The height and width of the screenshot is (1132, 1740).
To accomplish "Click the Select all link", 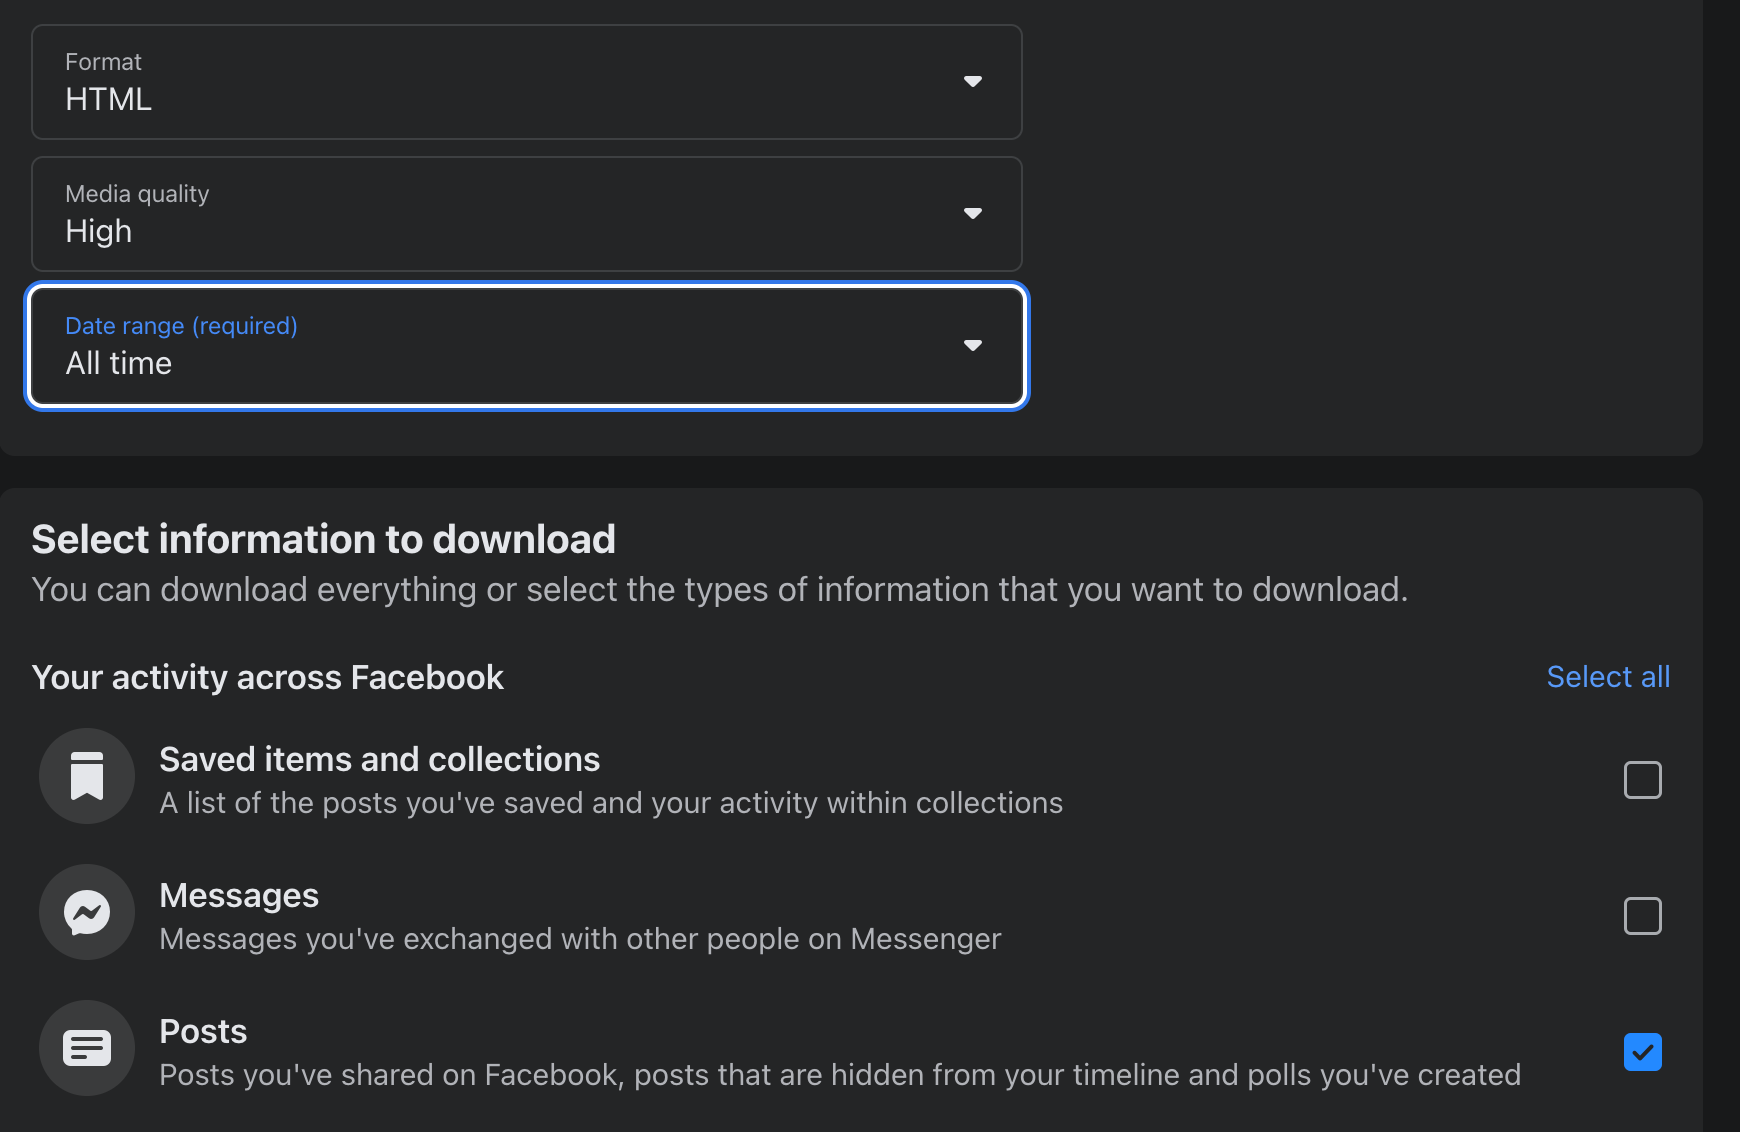I will point(1608,677).
